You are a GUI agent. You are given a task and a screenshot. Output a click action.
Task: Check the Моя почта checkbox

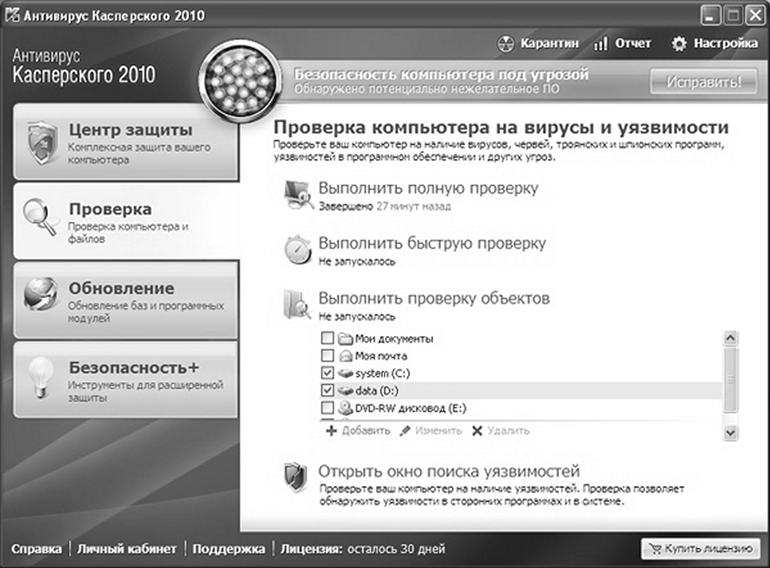click(327, 355)
